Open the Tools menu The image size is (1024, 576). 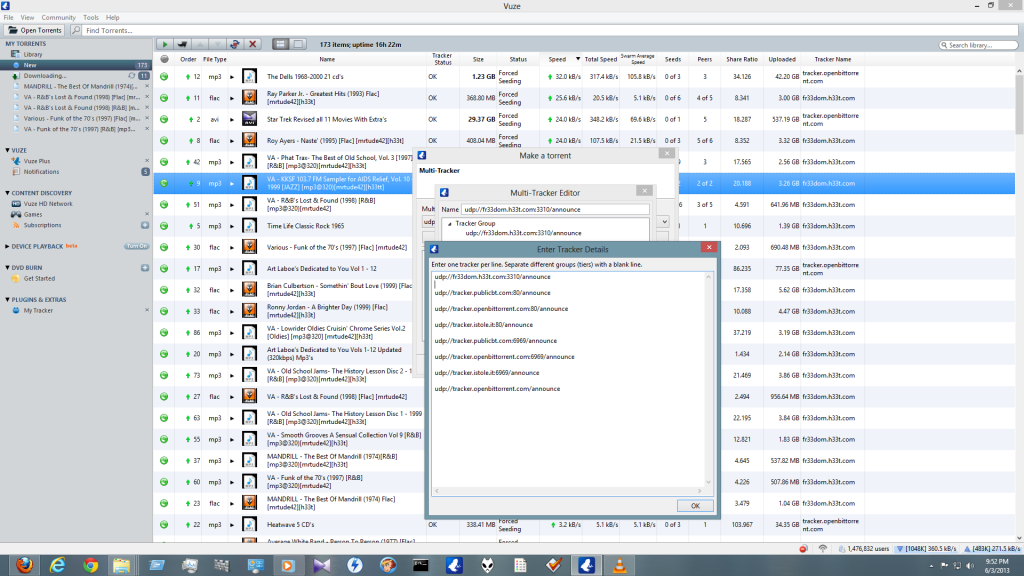click(x=91, y=18)
